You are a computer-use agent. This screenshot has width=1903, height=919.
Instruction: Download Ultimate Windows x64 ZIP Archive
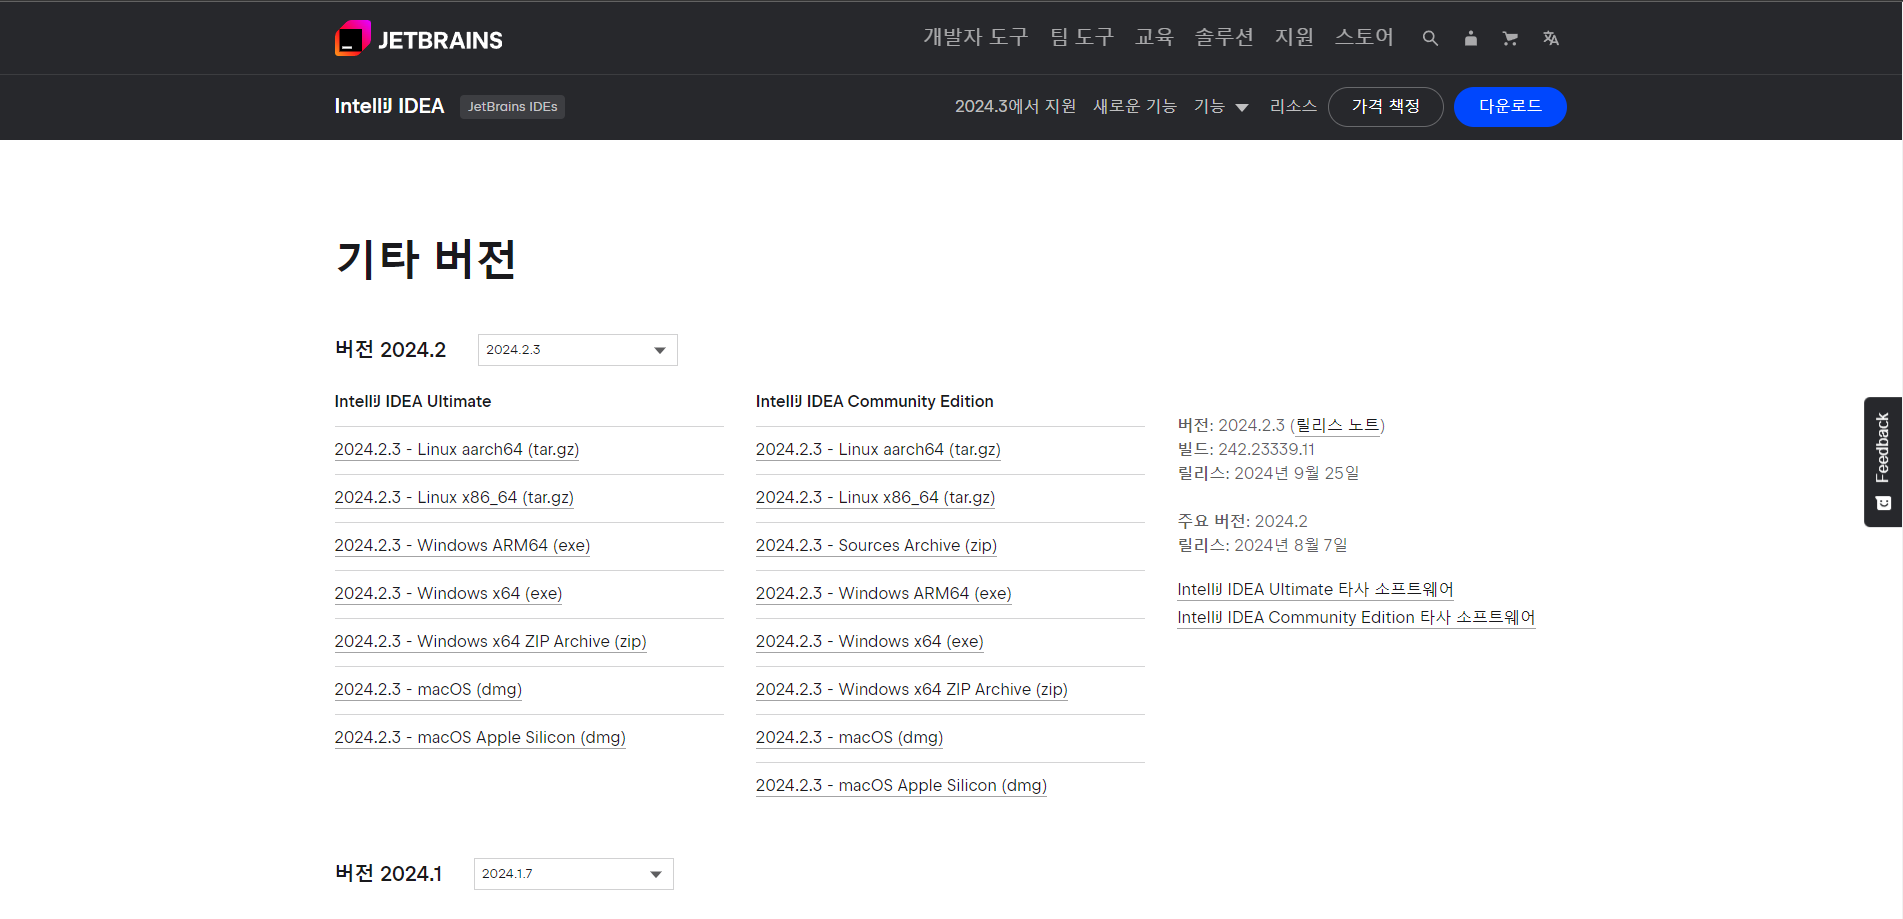pyautogui.click(x=490, y=642)
